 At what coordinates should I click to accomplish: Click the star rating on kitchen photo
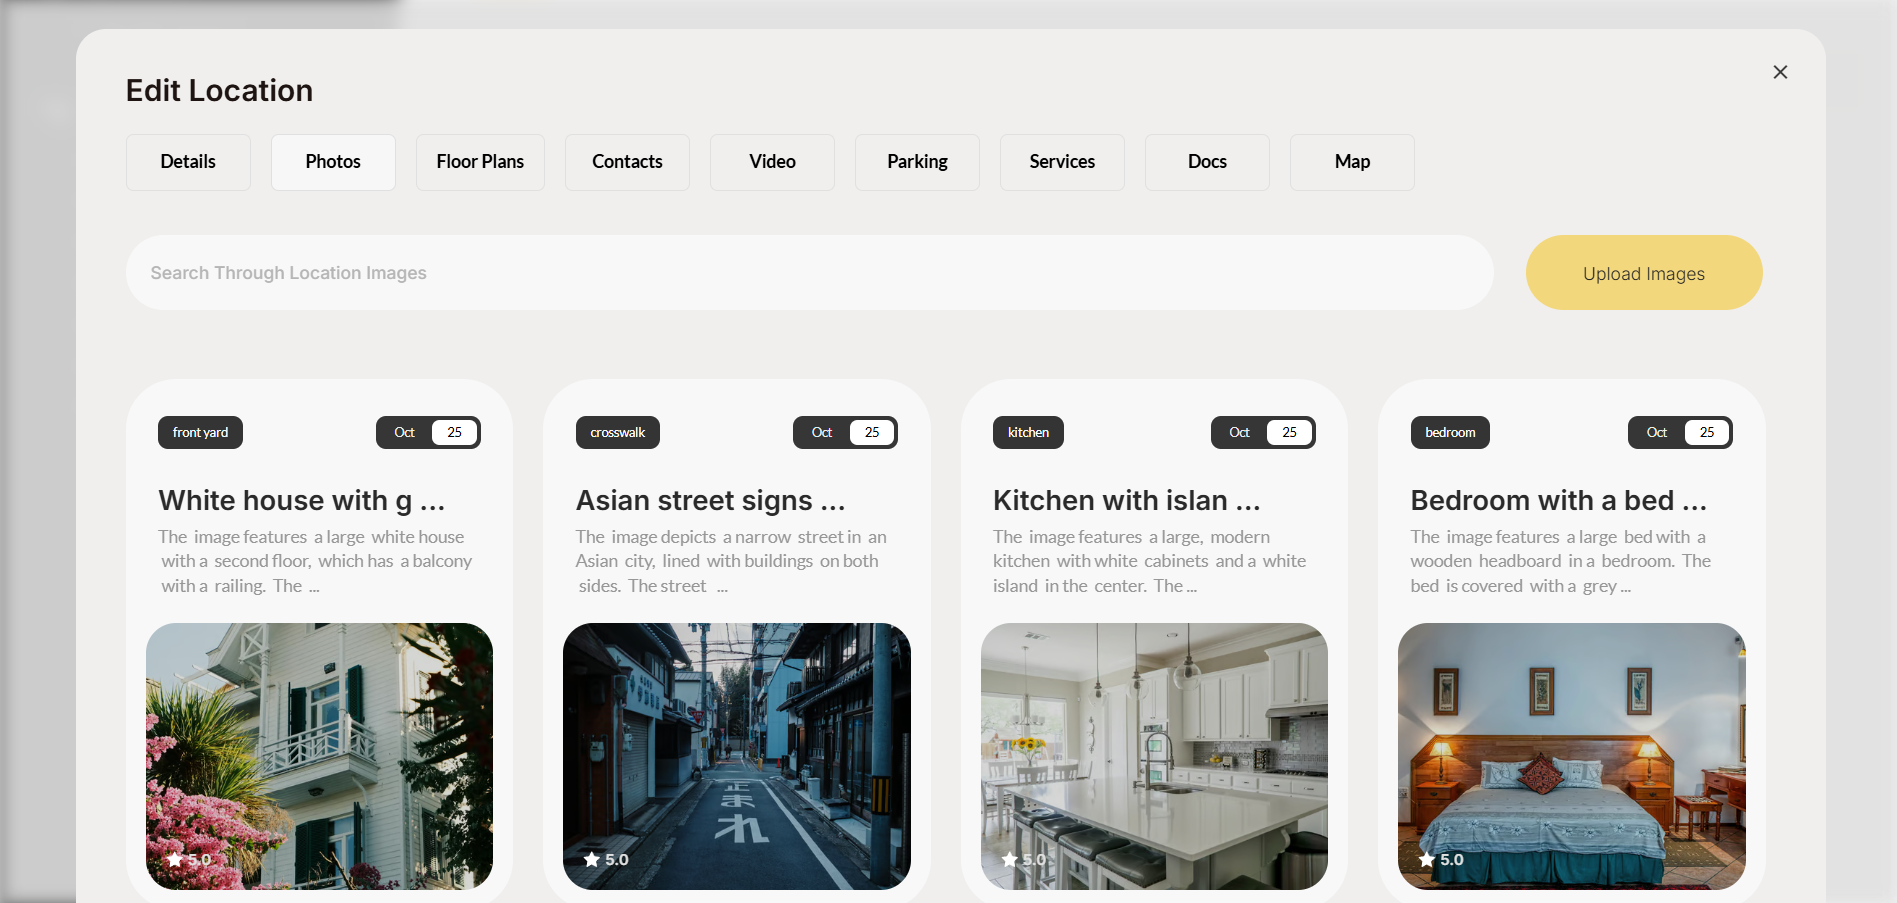tap(1023, 860)
